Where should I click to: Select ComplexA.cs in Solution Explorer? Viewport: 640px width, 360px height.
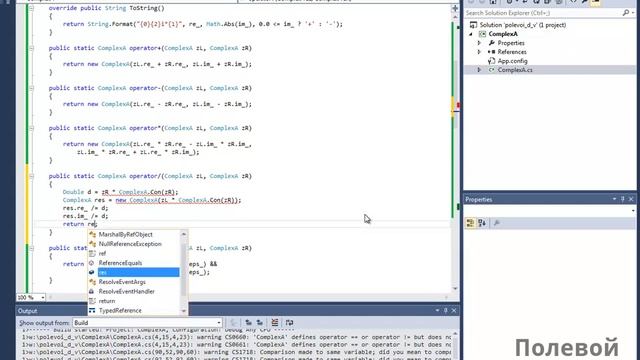(x=515, y=70)
